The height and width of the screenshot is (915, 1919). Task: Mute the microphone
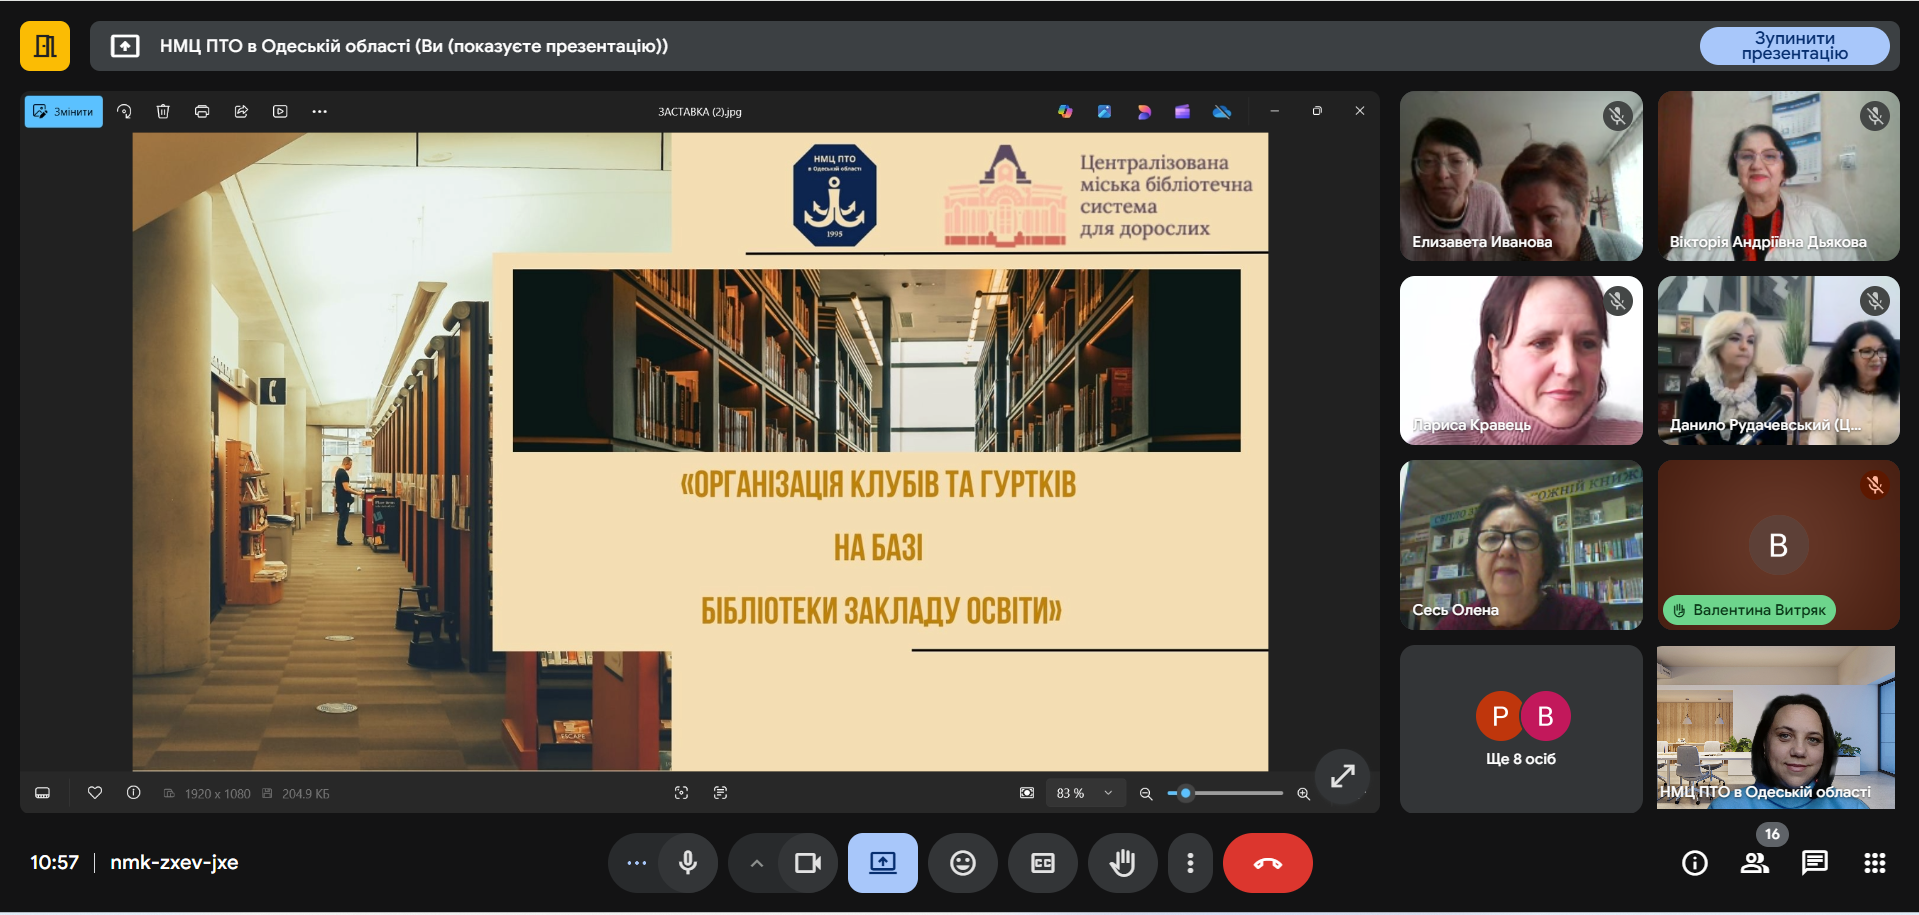coord(688,863)
